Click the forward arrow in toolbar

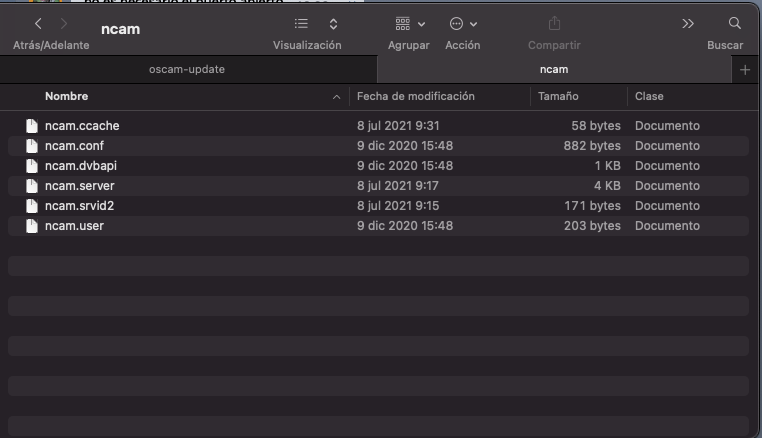pos(64,23)
